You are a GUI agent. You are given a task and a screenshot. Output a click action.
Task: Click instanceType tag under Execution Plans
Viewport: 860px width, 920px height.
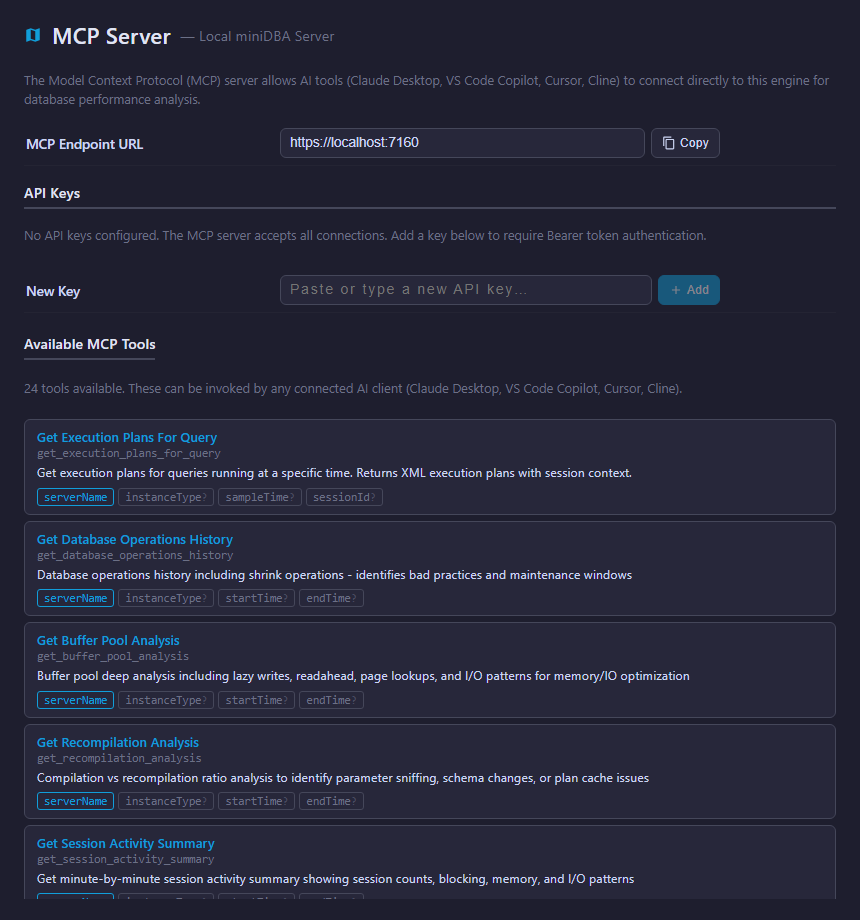(x=166, y=497)
